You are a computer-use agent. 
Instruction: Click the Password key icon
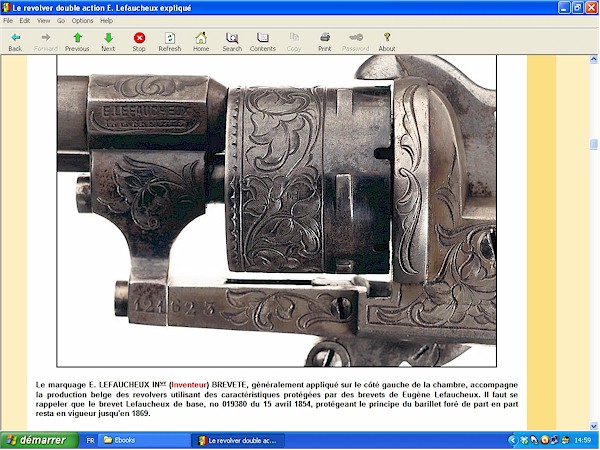click(x=356, y=38)
